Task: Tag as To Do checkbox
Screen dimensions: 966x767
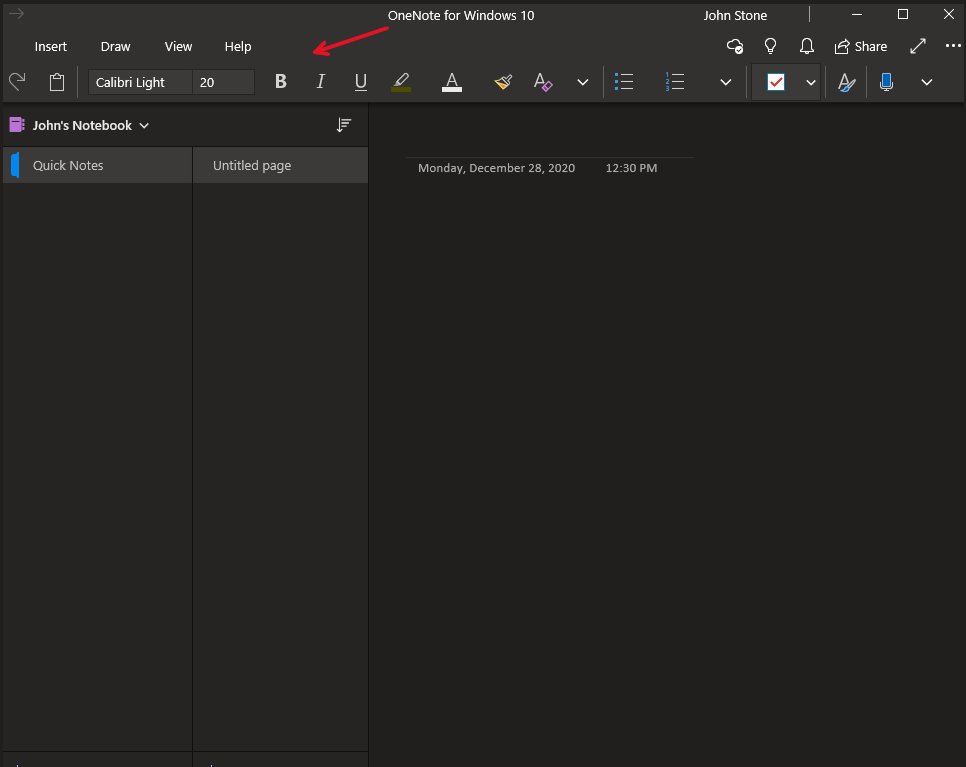Action: coord(776,82)
